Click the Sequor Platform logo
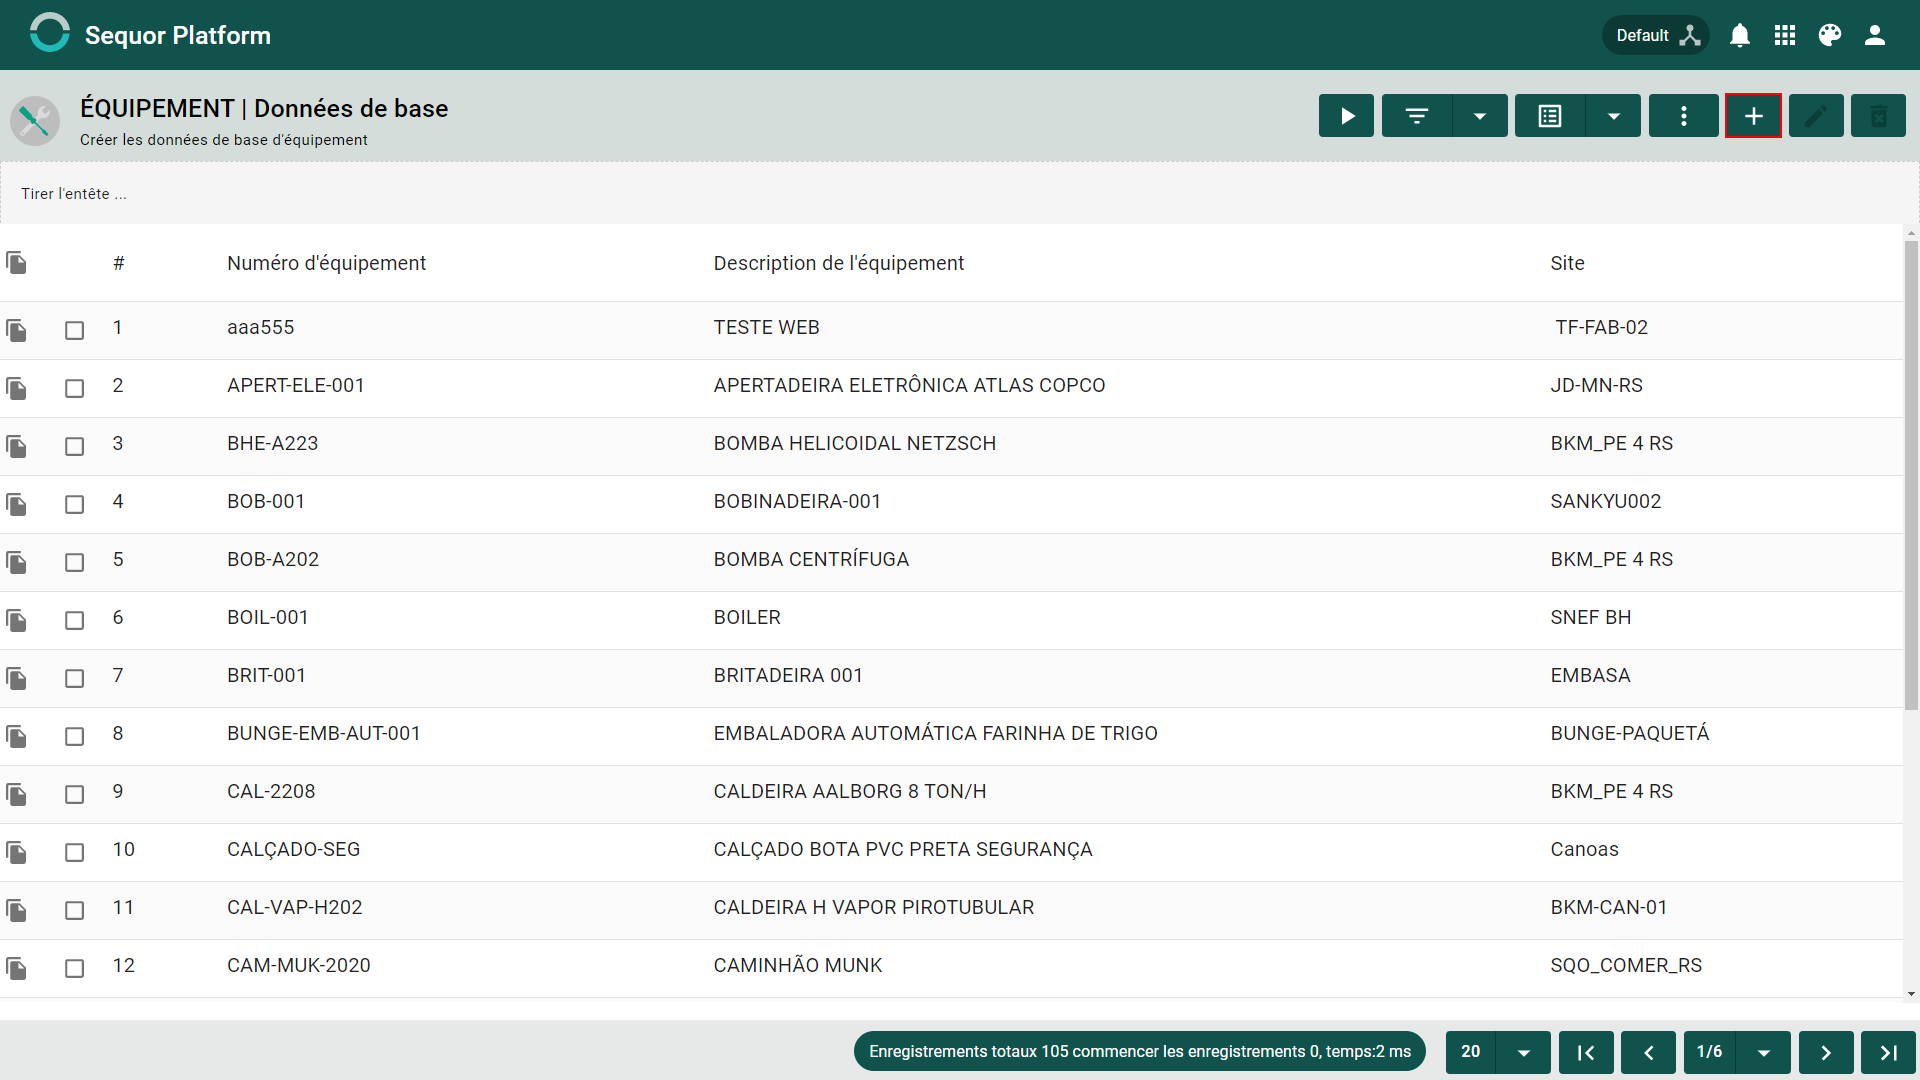This screenshot has width=1920, height=1080. click(x=50, y=33)
